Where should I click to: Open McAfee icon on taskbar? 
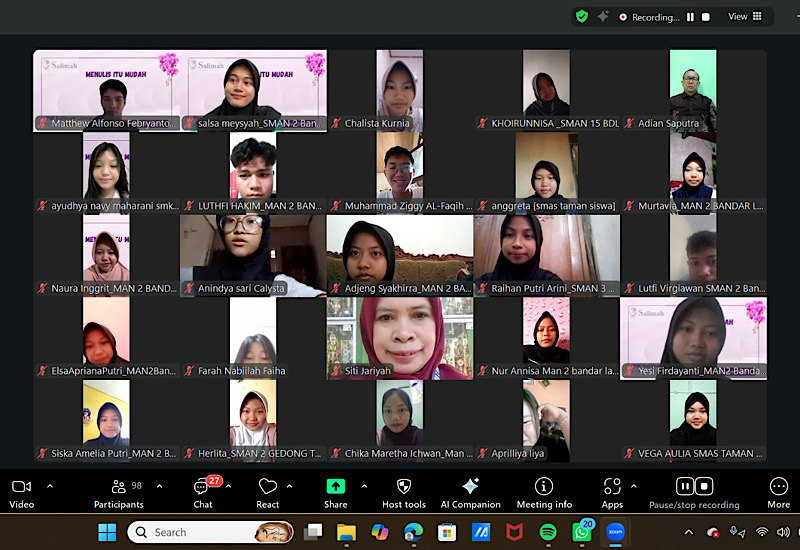coord(514,532)
